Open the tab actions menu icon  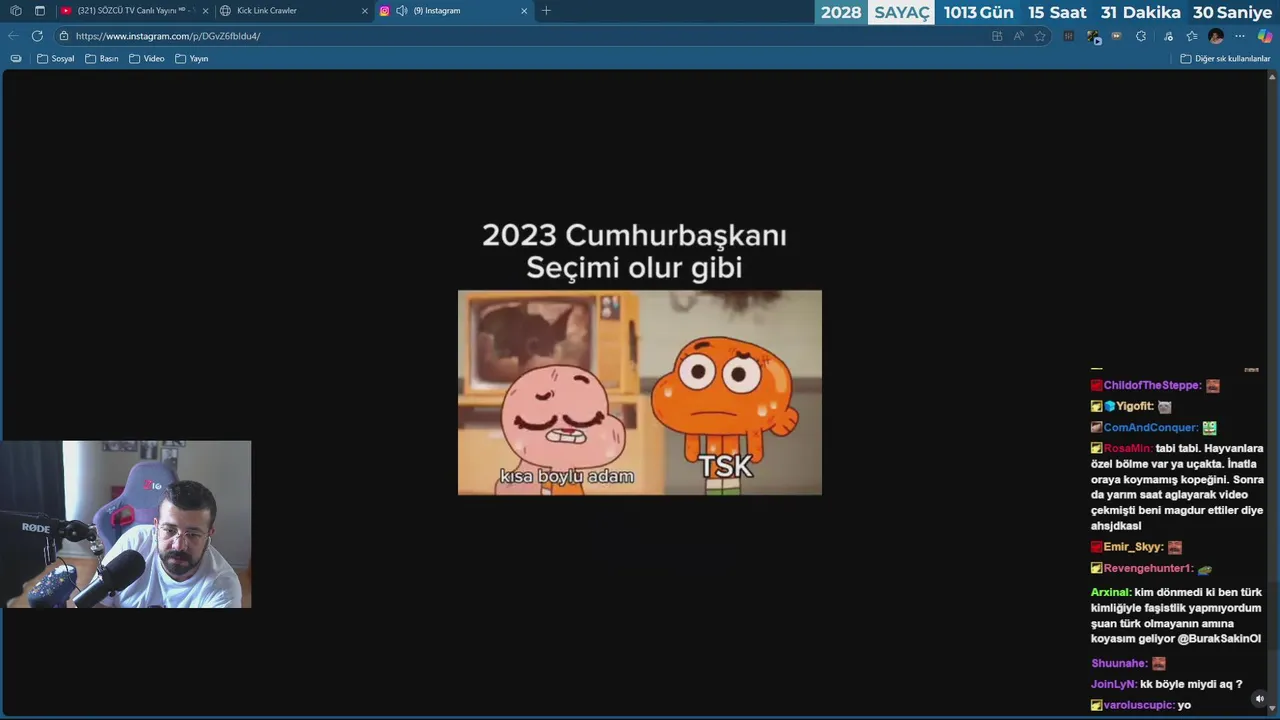40,11
